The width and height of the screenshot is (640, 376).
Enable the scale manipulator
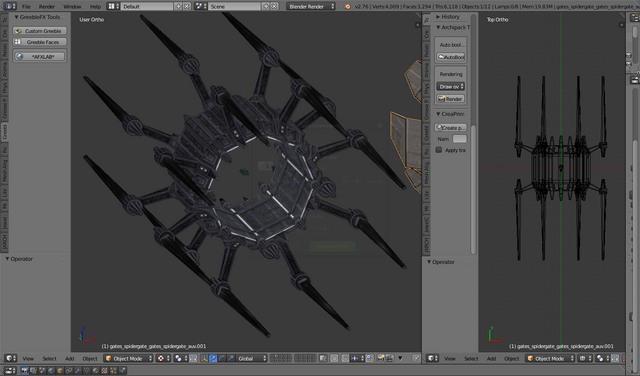[231, 358]
